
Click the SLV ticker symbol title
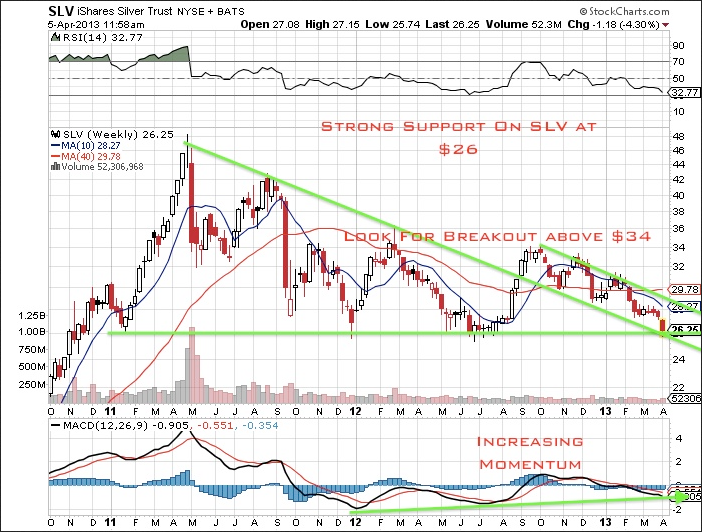[62, 11]
